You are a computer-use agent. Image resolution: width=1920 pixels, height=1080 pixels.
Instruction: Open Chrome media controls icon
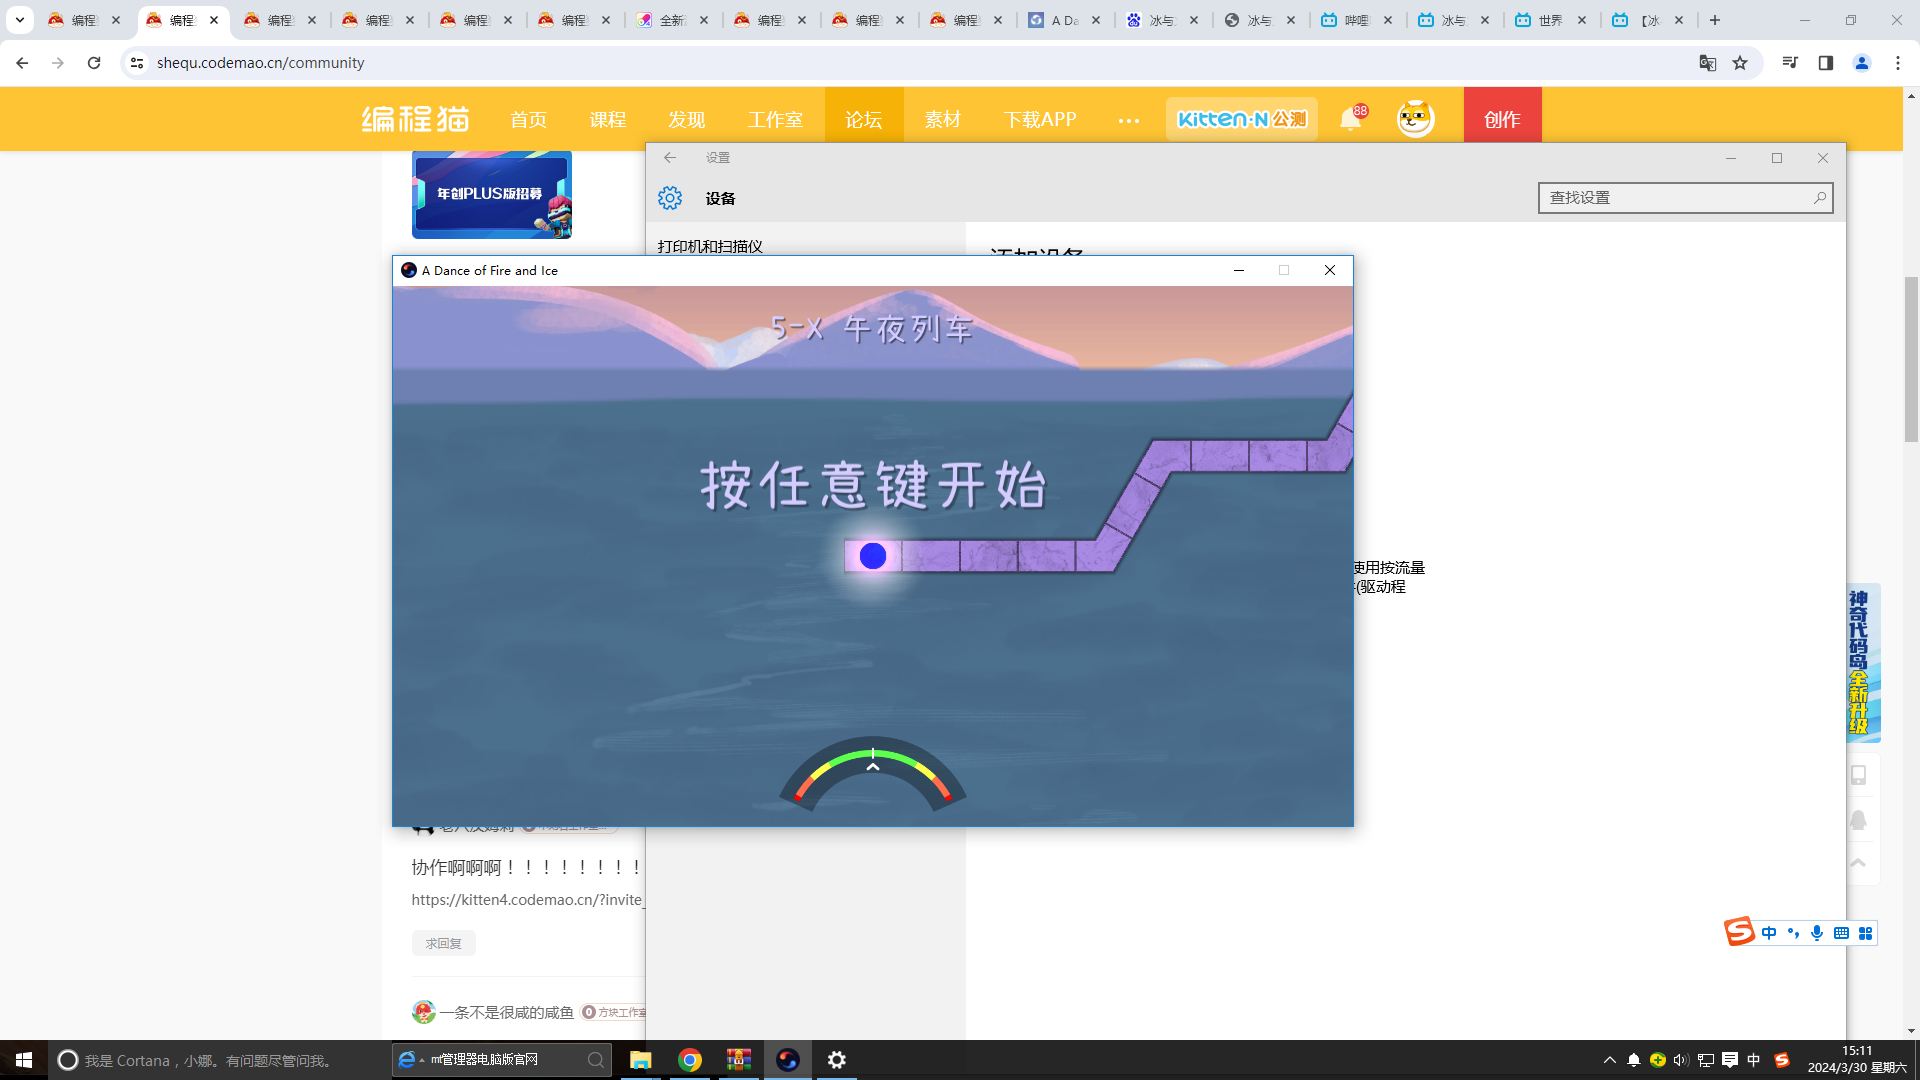[1790, 63]
